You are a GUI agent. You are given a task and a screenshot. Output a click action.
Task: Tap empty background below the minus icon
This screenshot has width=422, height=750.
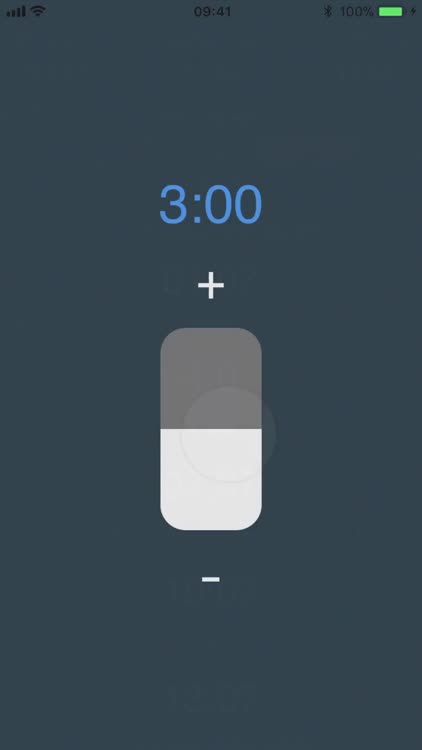tap(211, 670)
